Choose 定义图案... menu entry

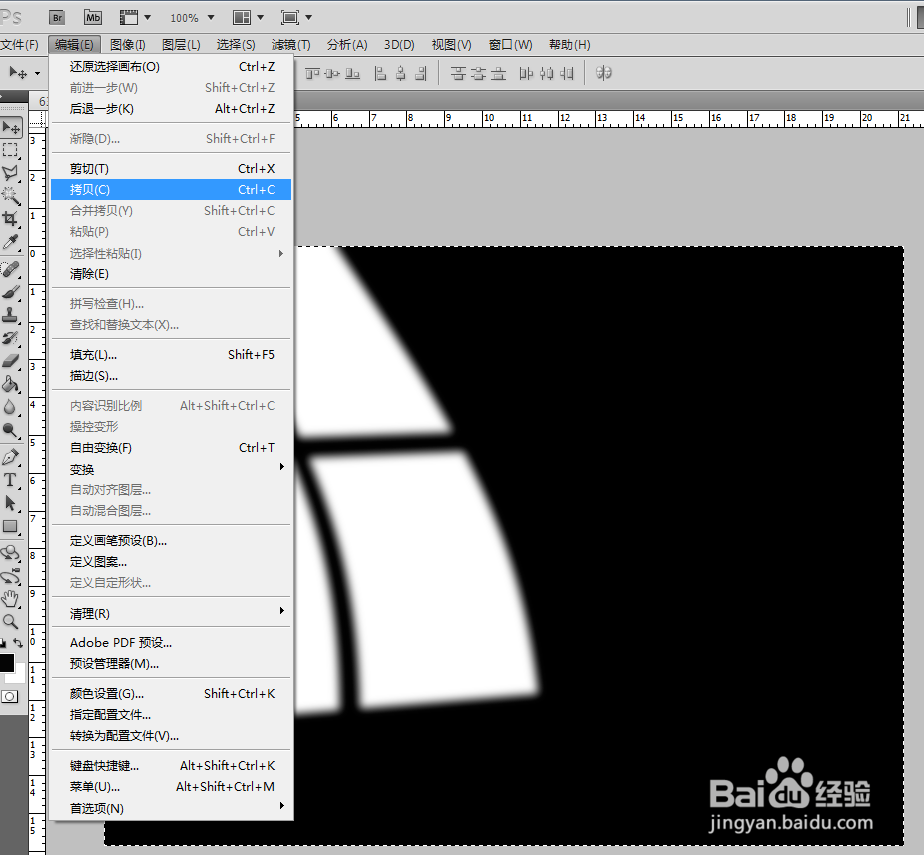171,562
